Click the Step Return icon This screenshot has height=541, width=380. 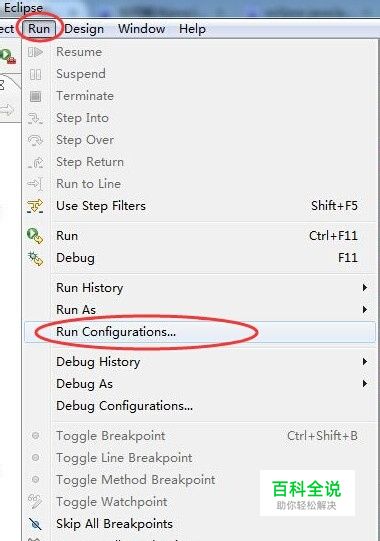pos(35,162)
